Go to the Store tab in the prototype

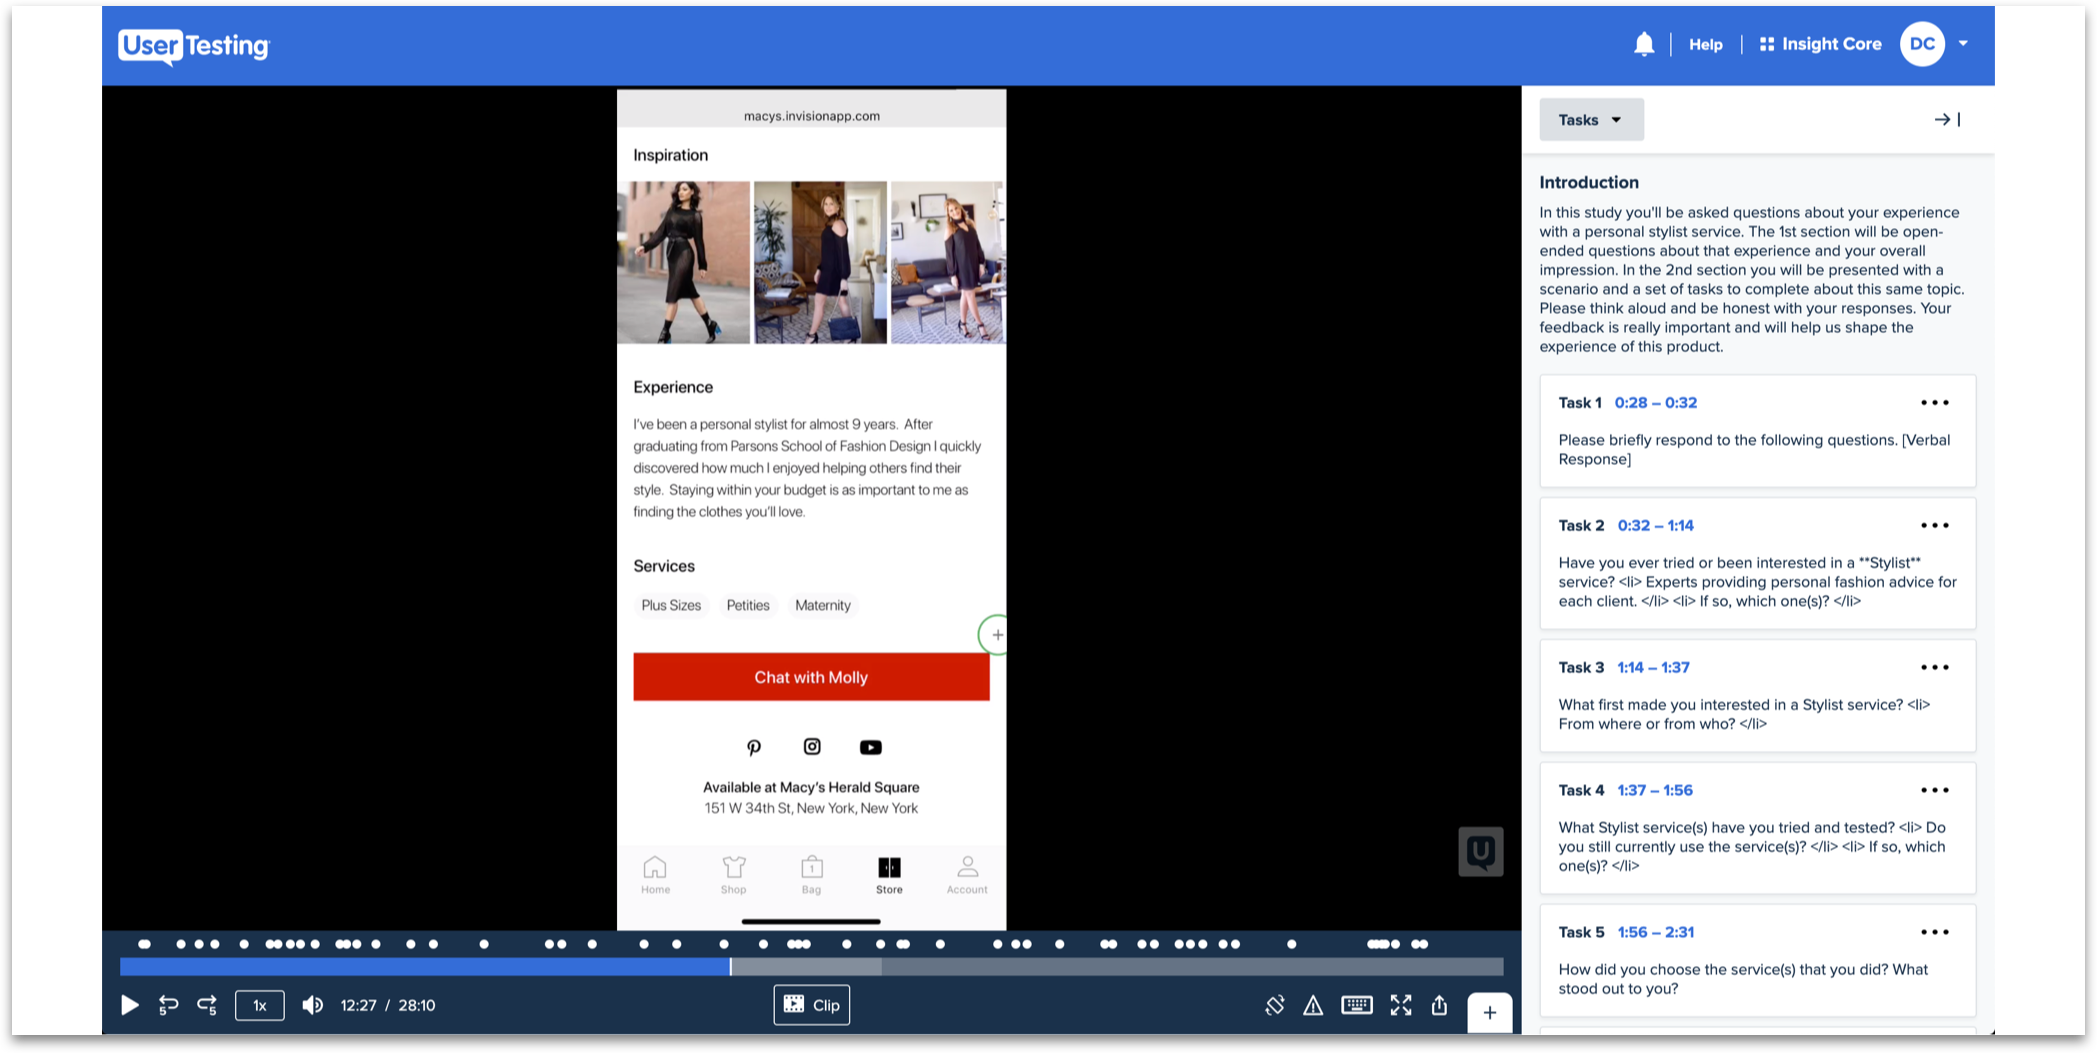(x=889, y=874)
